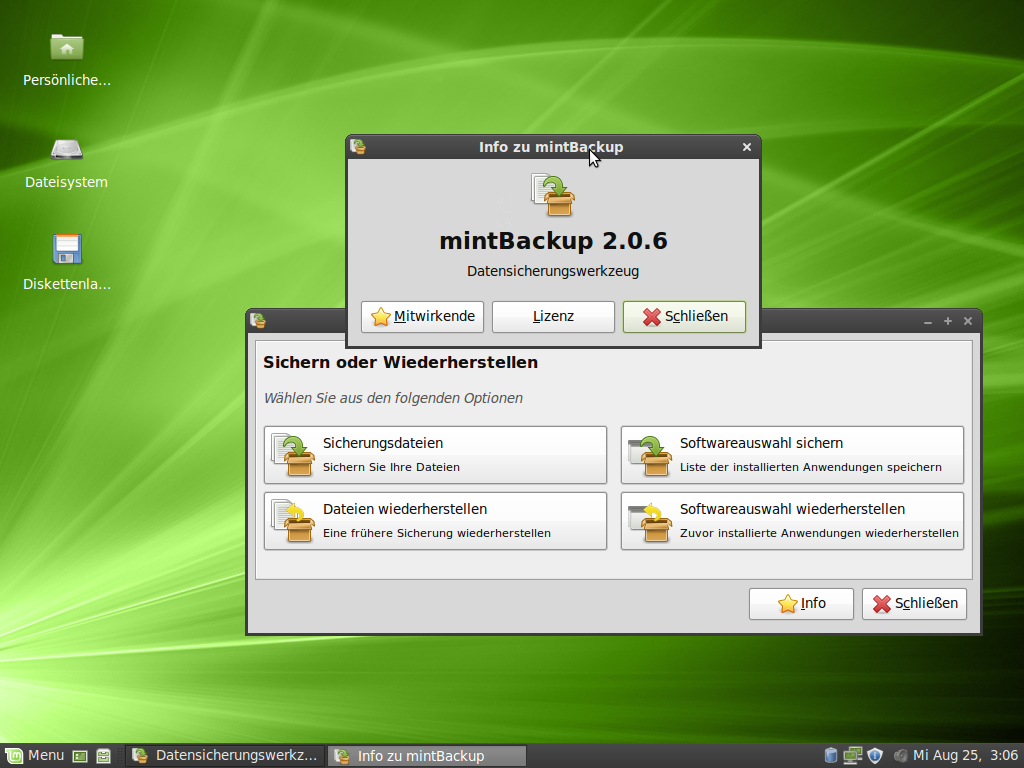Select Softwareauswahl wiederherstellen option

(791, 520)
